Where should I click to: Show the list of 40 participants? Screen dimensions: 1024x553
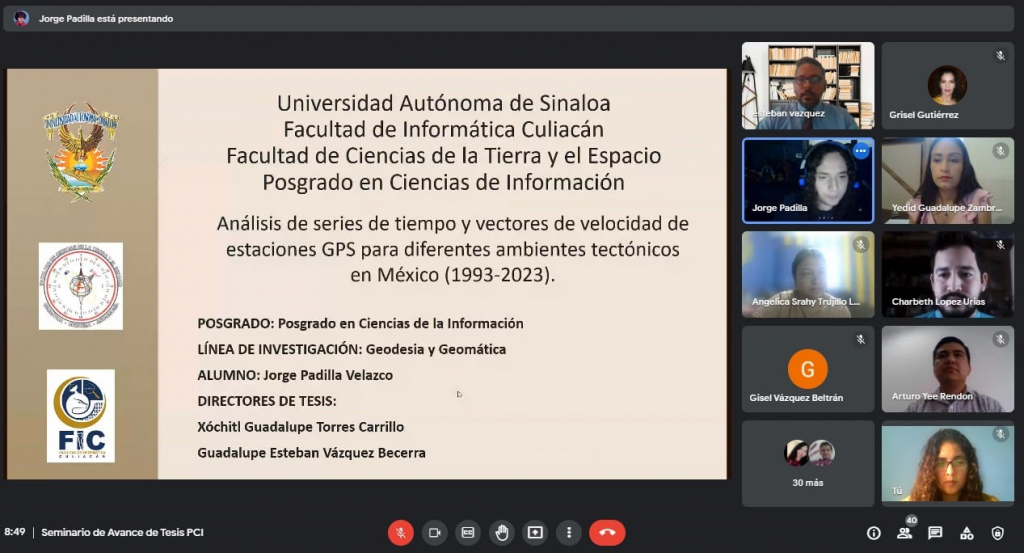click(x=904, y=533)
